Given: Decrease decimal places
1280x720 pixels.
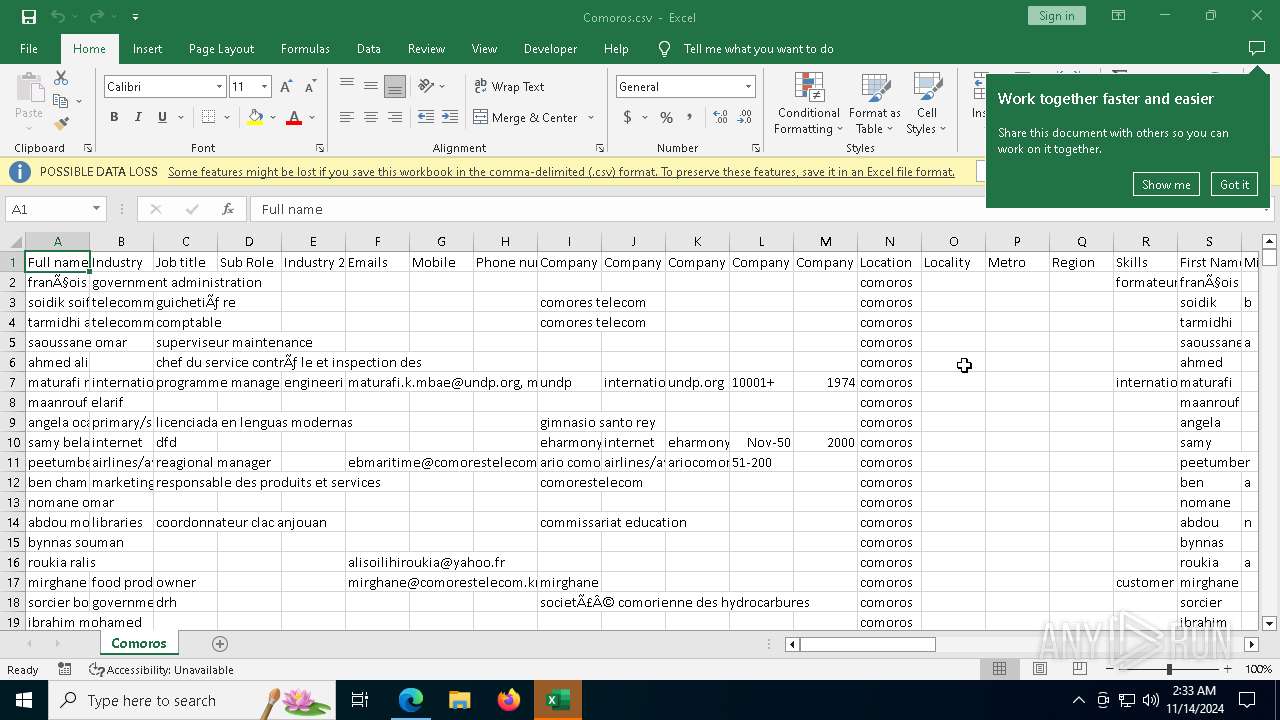Looking at the screenshot, I should point(746,117).
